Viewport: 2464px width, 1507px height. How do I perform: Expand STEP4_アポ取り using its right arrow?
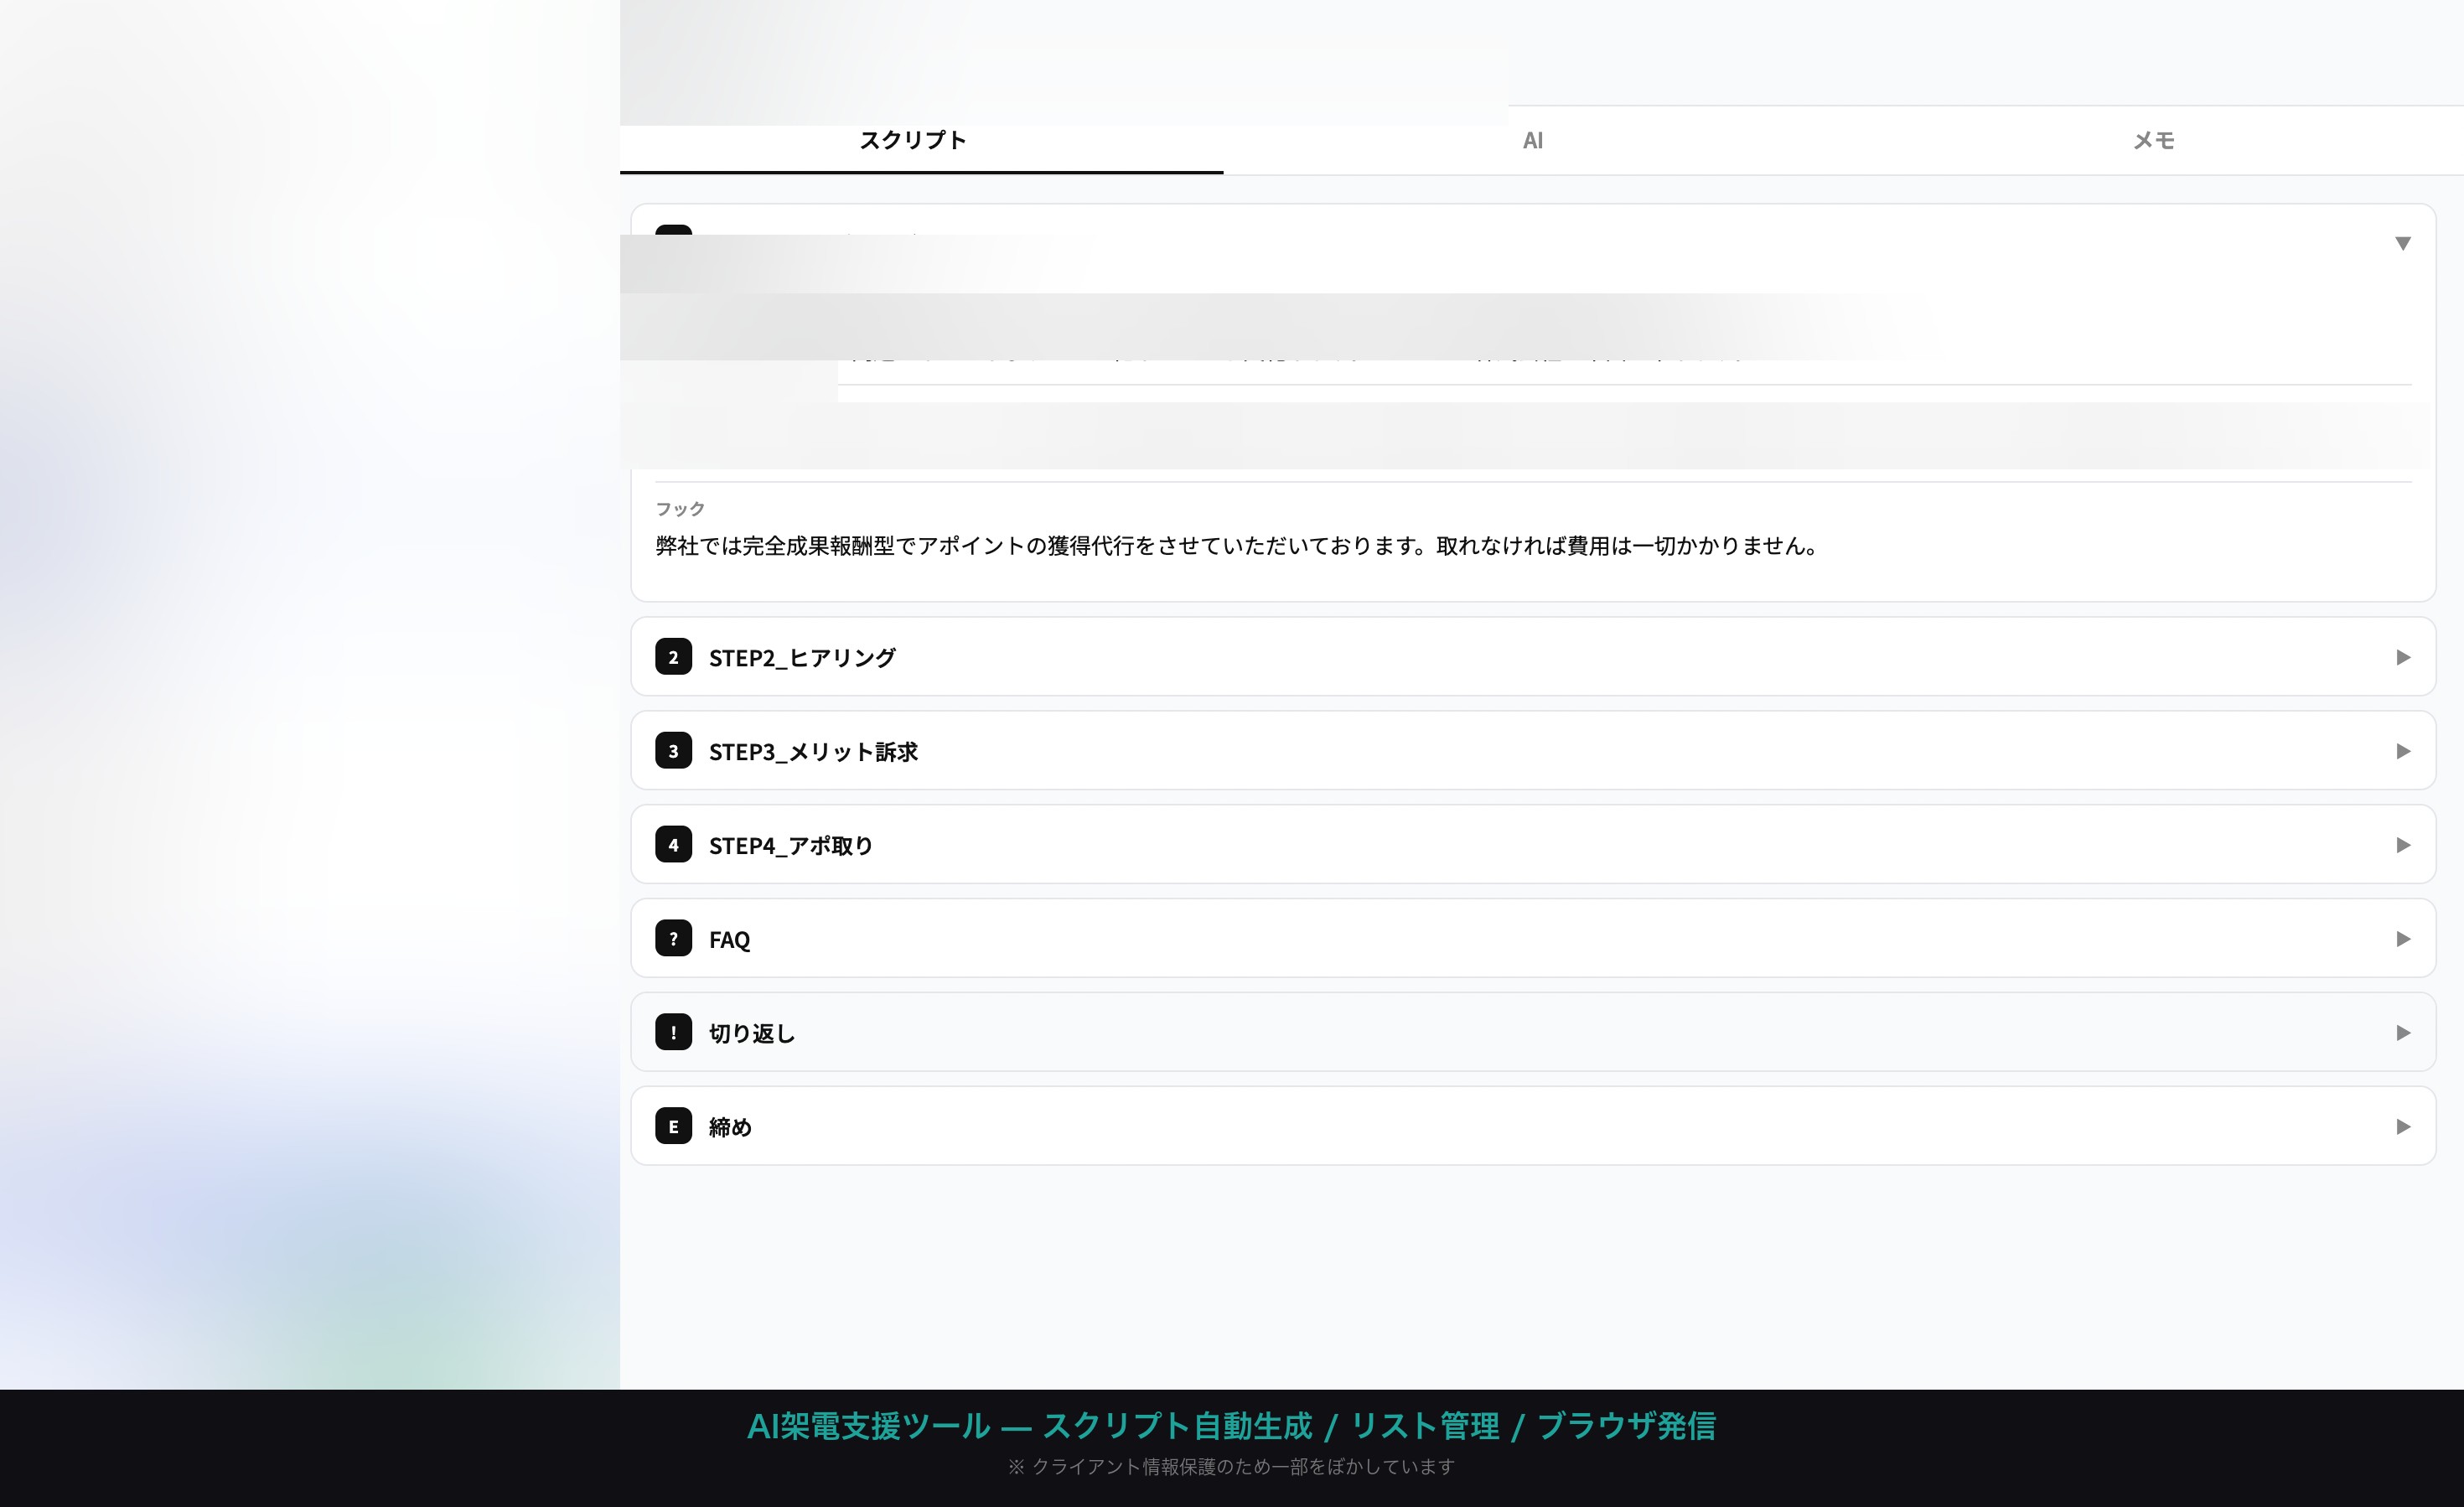coord(2402,845)
